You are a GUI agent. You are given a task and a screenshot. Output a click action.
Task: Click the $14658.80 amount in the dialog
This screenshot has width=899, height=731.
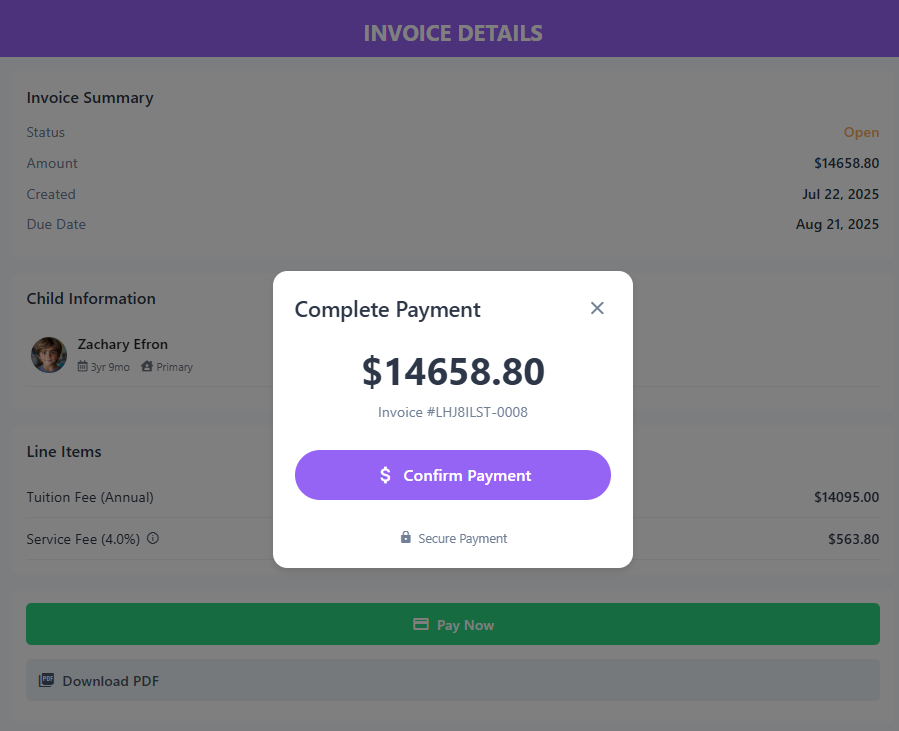pyautogui.click(x=453, y=372)
